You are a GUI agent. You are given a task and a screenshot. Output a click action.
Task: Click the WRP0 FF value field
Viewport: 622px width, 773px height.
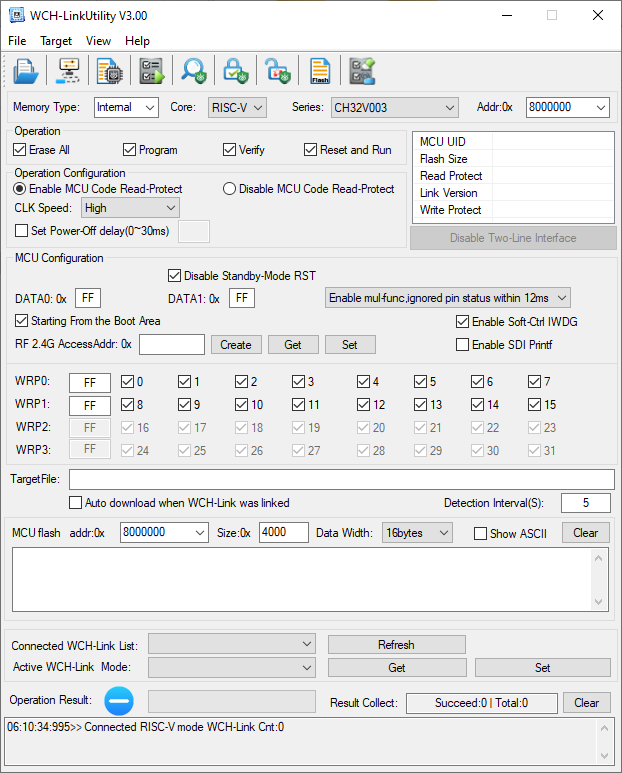[x=90, y=383]
